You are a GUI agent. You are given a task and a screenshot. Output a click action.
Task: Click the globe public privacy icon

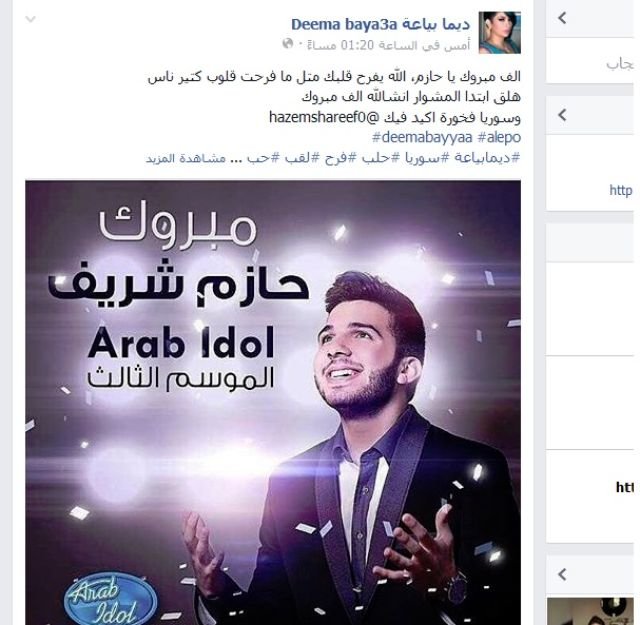tap(288, 43)
